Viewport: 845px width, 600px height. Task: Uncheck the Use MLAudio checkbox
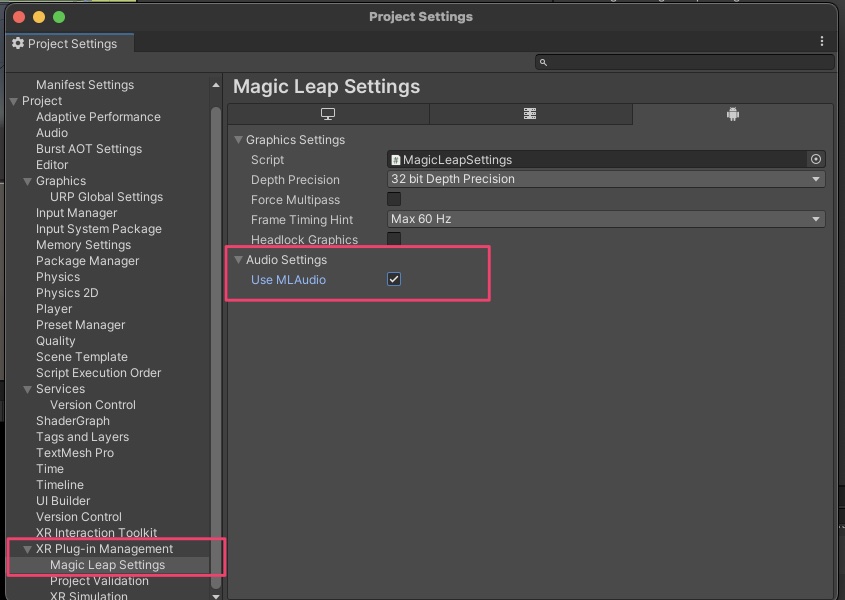(x=394, y=279)
